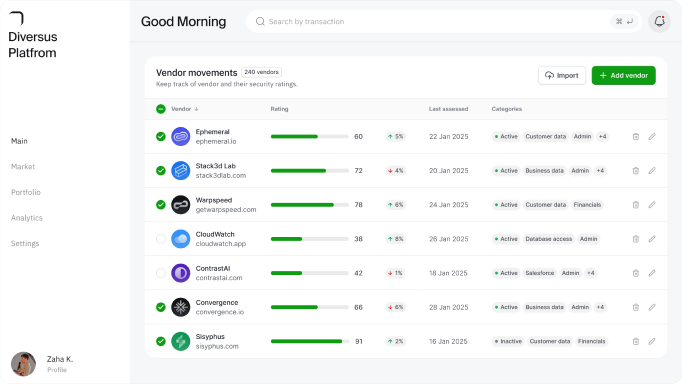Image resolution: width=682 pixels, height=384 pixels.
Task: Delete the Convergence vendor
Action: click(x=635, y=307)
